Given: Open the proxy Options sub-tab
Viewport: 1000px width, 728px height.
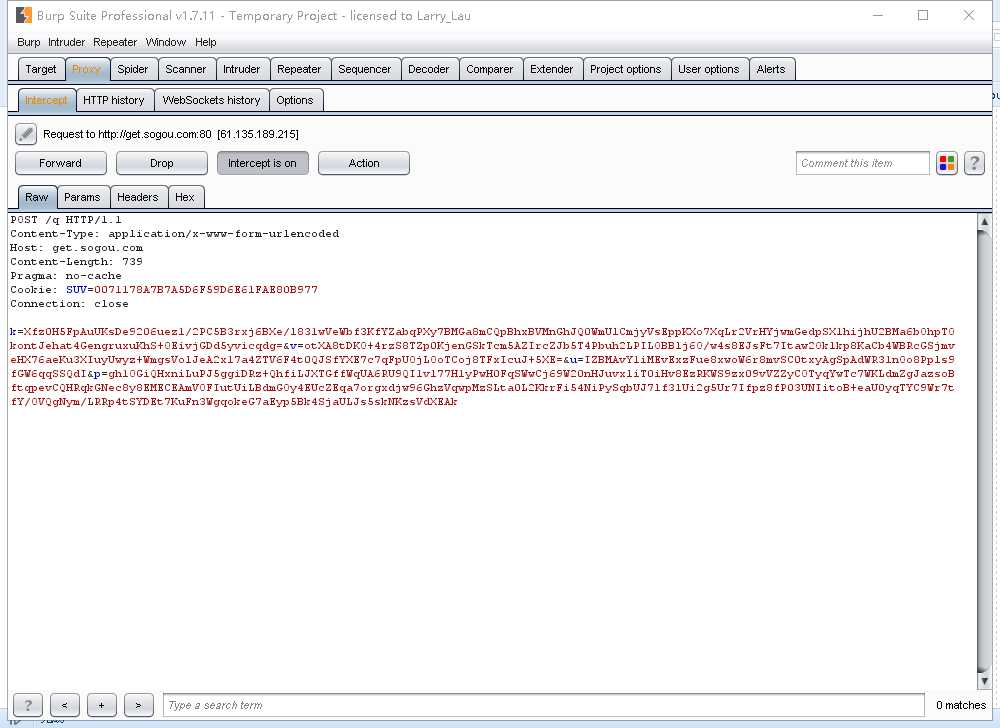Looking at the screenshot, I should point(295,100).
